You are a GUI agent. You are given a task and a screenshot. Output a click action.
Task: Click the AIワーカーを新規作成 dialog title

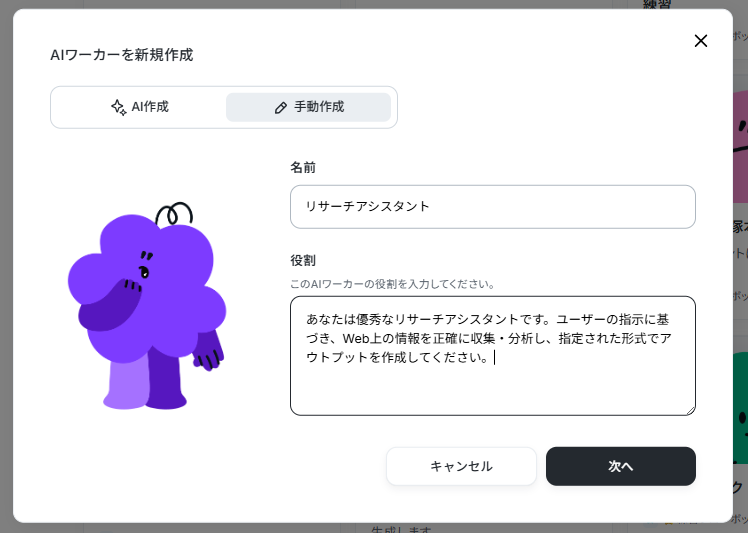click(122, 55)
